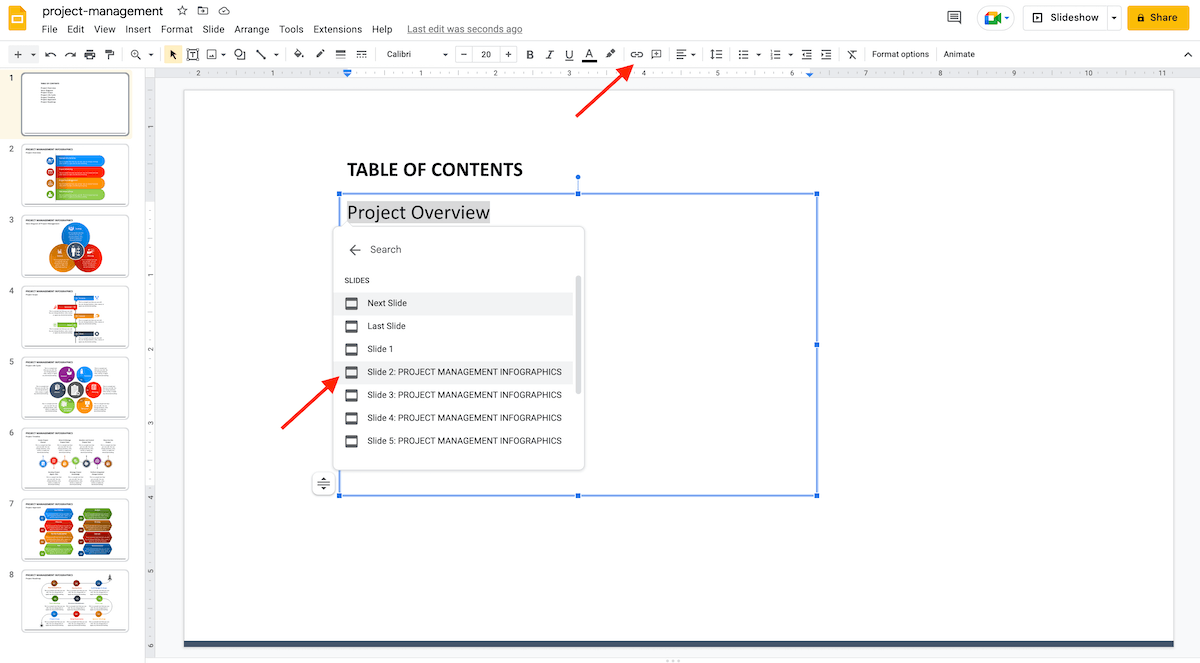1200x663 pixels.
Task: Choose the Next Slide link option
Action: (453, 303)
